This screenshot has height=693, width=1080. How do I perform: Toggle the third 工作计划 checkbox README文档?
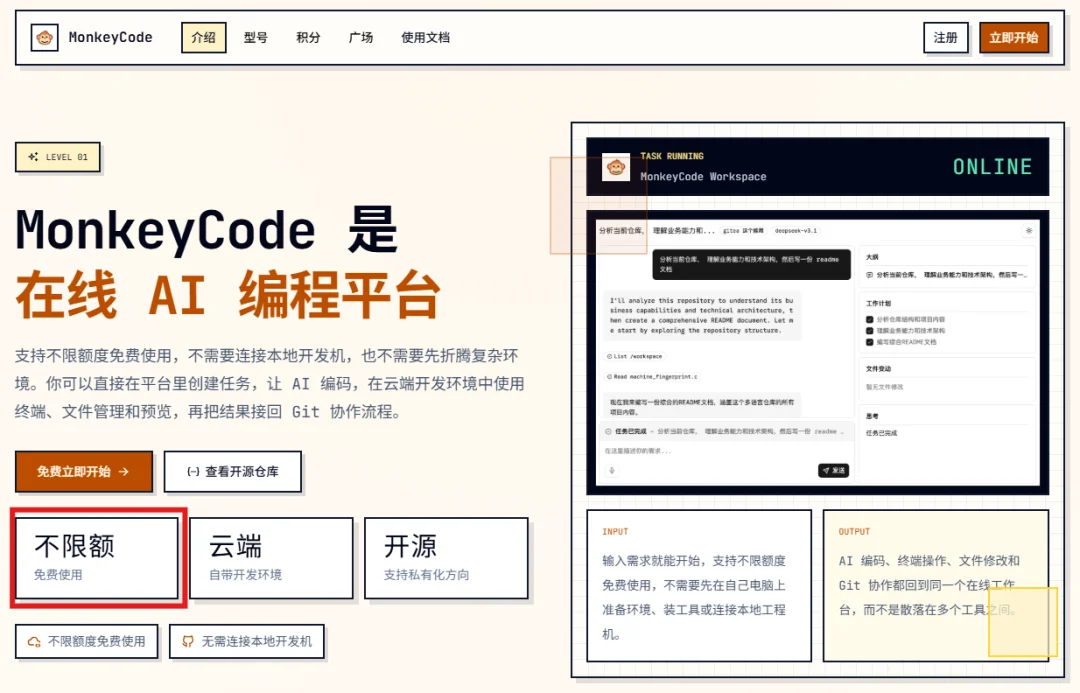click(870, 342)
